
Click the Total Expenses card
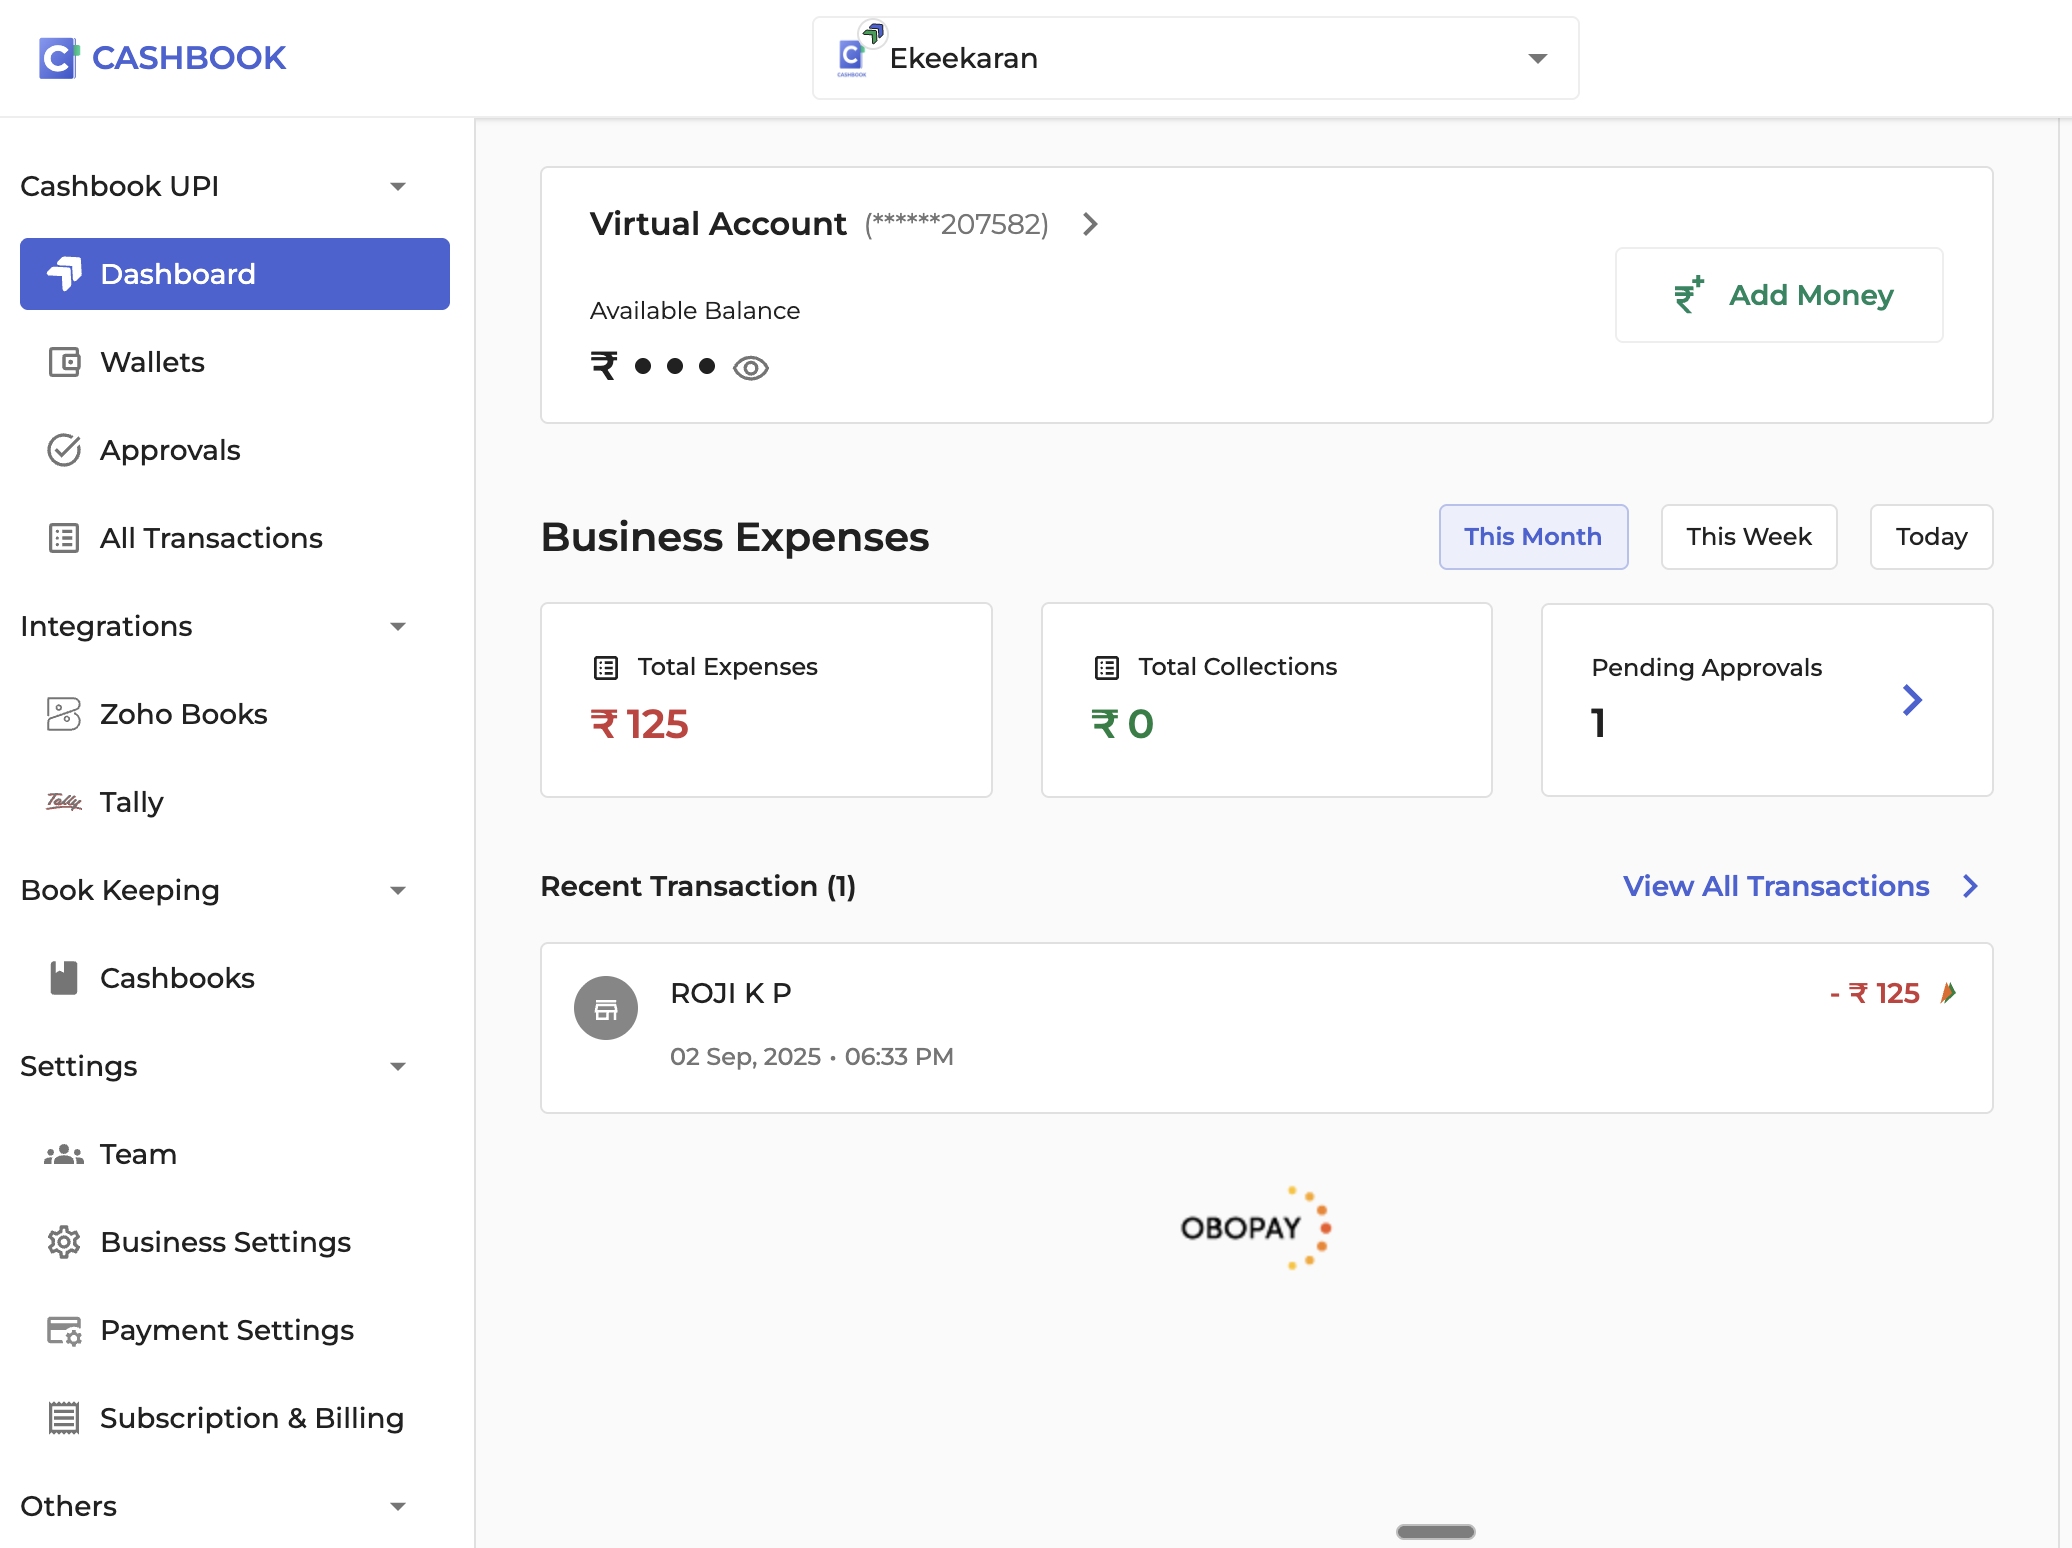coord(766,700)
